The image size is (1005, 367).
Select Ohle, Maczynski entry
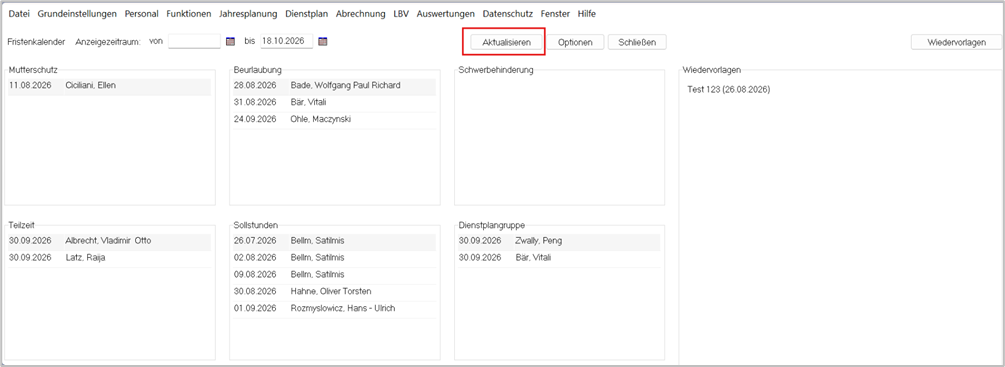334,119
